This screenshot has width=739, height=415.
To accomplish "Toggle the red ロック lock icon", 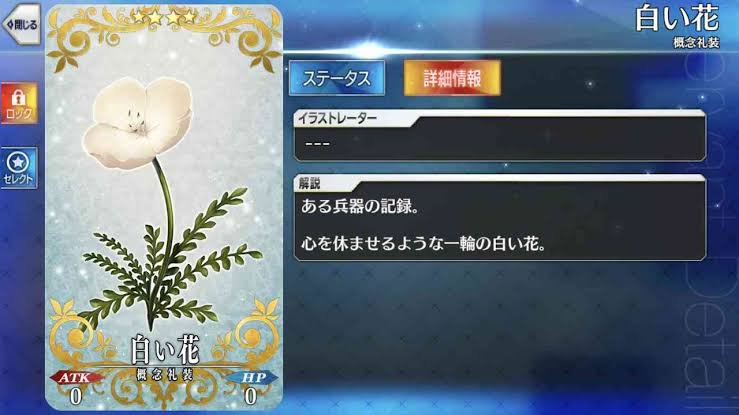I will 19,103.
